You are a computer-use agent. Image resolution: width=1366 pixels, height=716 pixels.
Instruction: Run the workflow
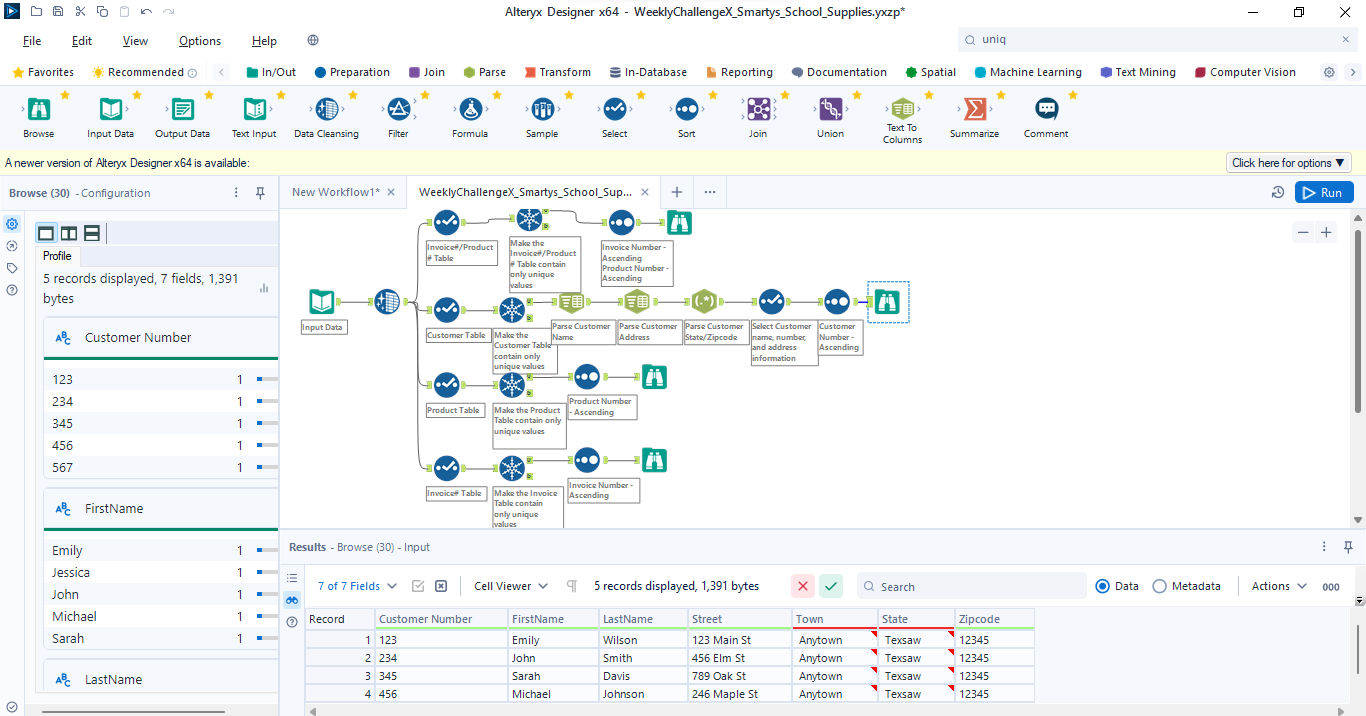coord(1323,193)
